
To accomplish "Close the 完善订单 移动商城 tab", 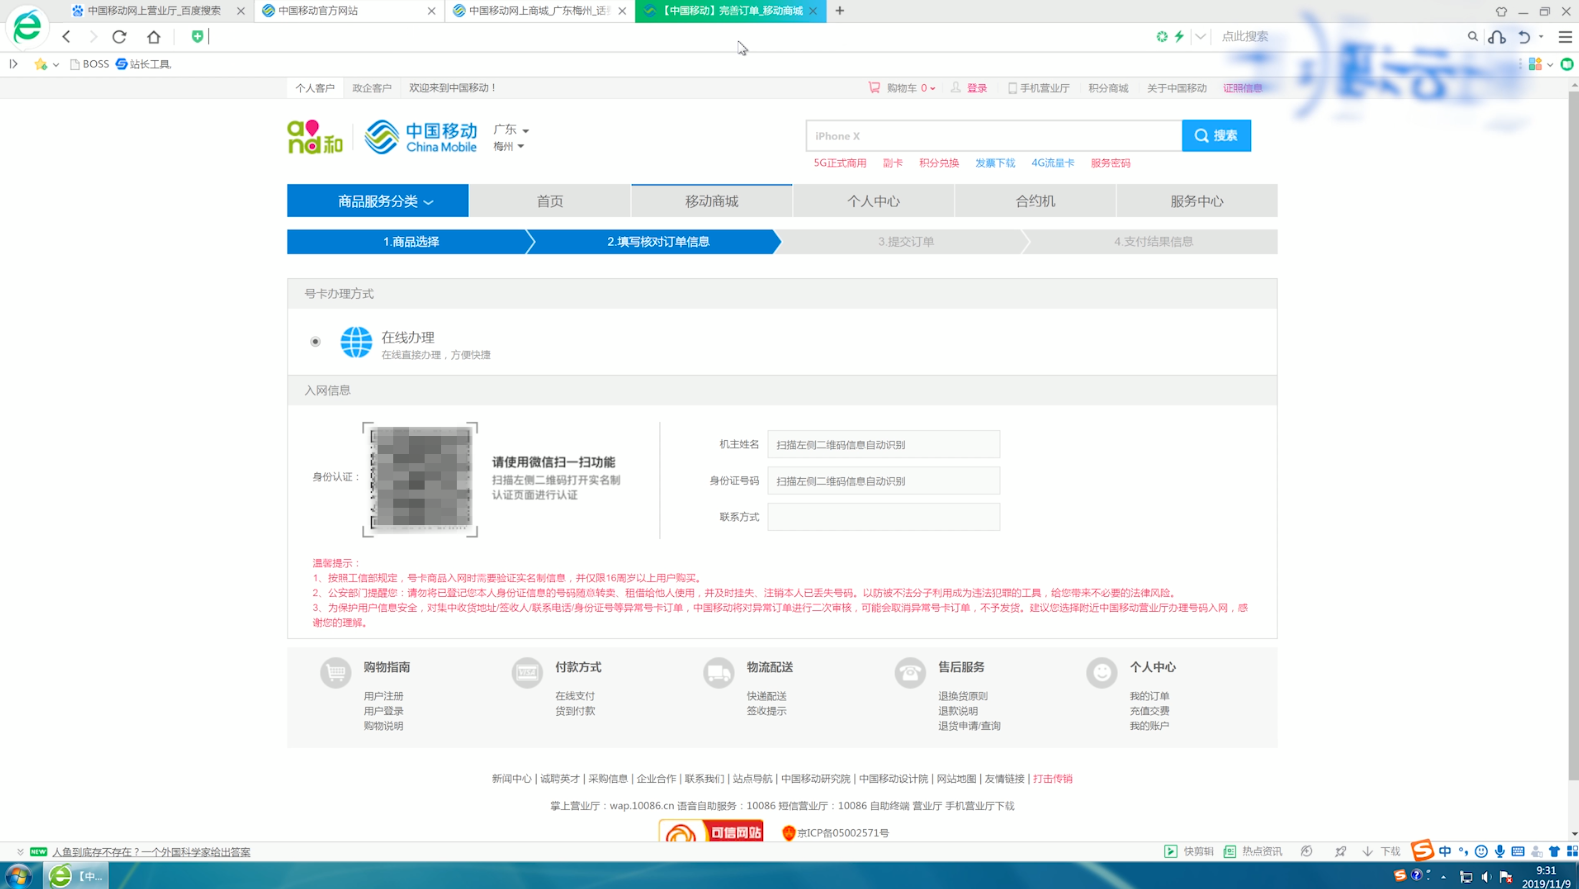I will click(813, 11).
